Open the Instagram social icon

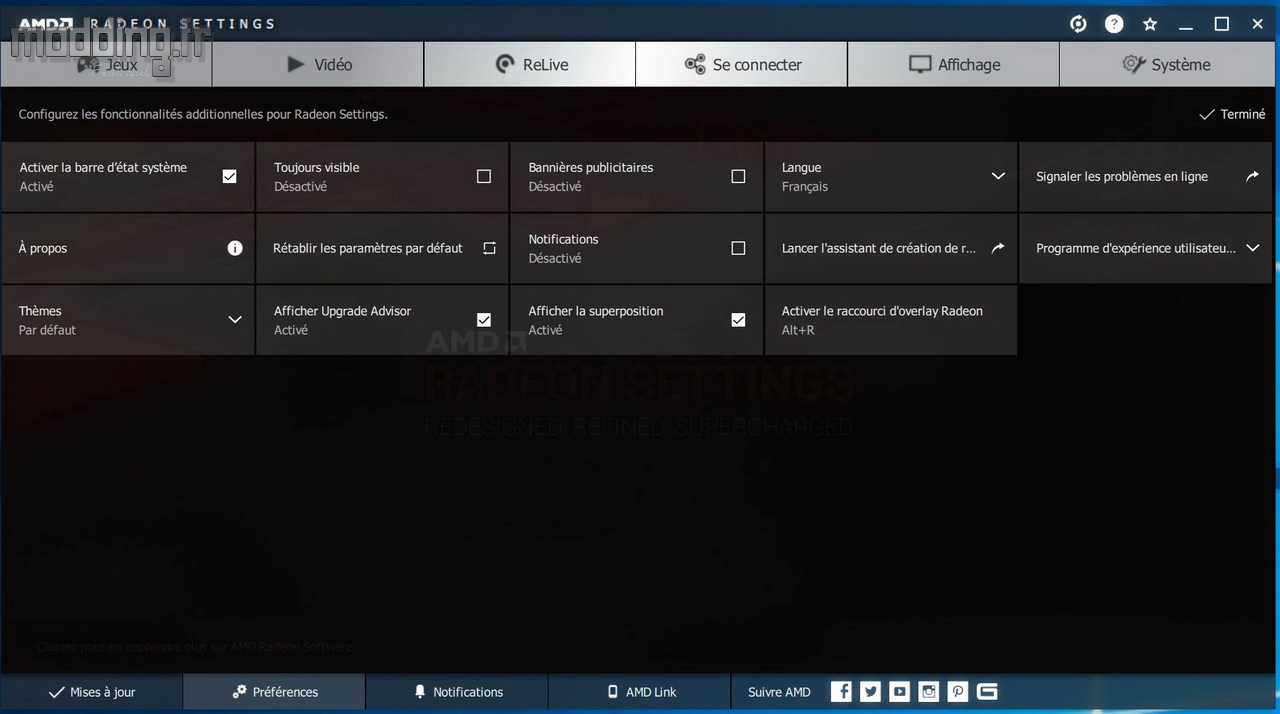[929, 691]
